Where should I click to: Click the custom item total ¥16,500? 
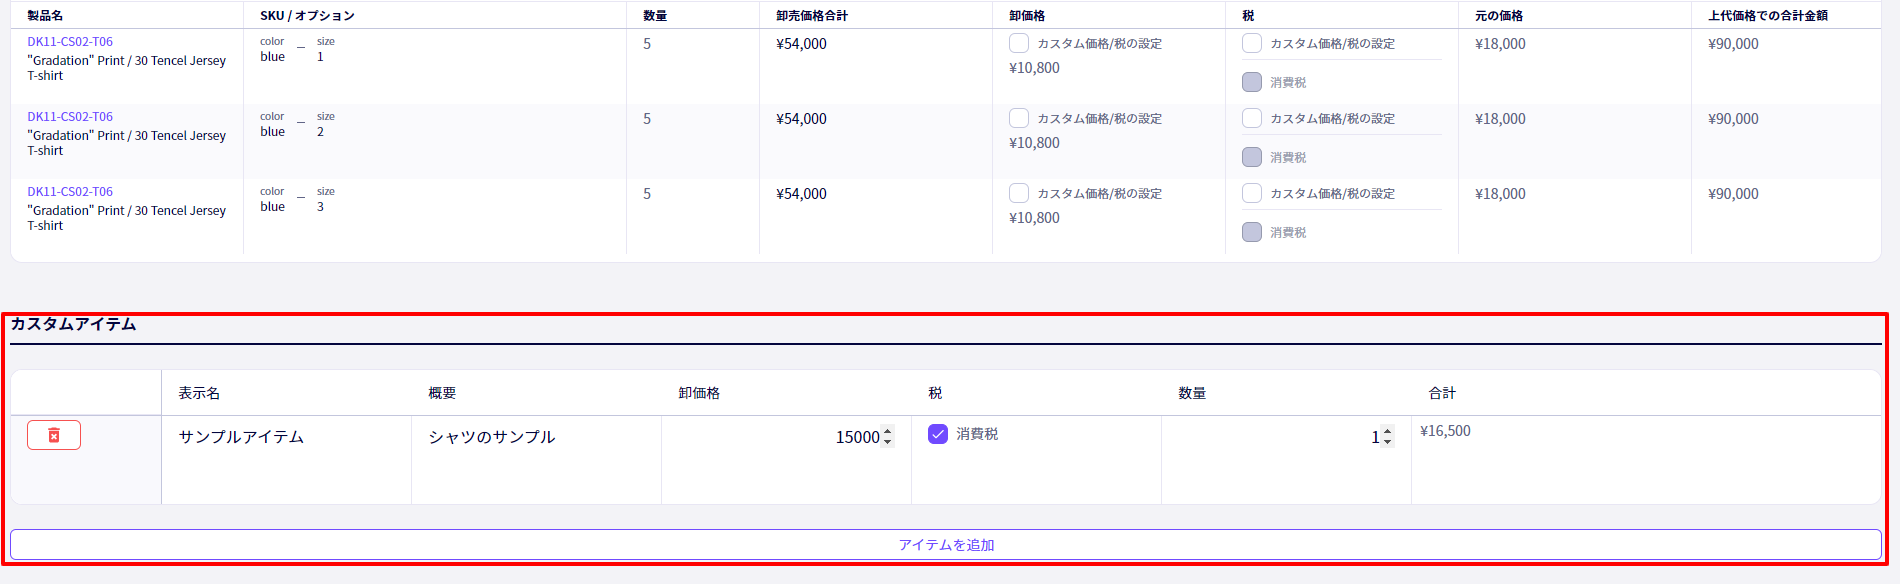point(1445,431)
